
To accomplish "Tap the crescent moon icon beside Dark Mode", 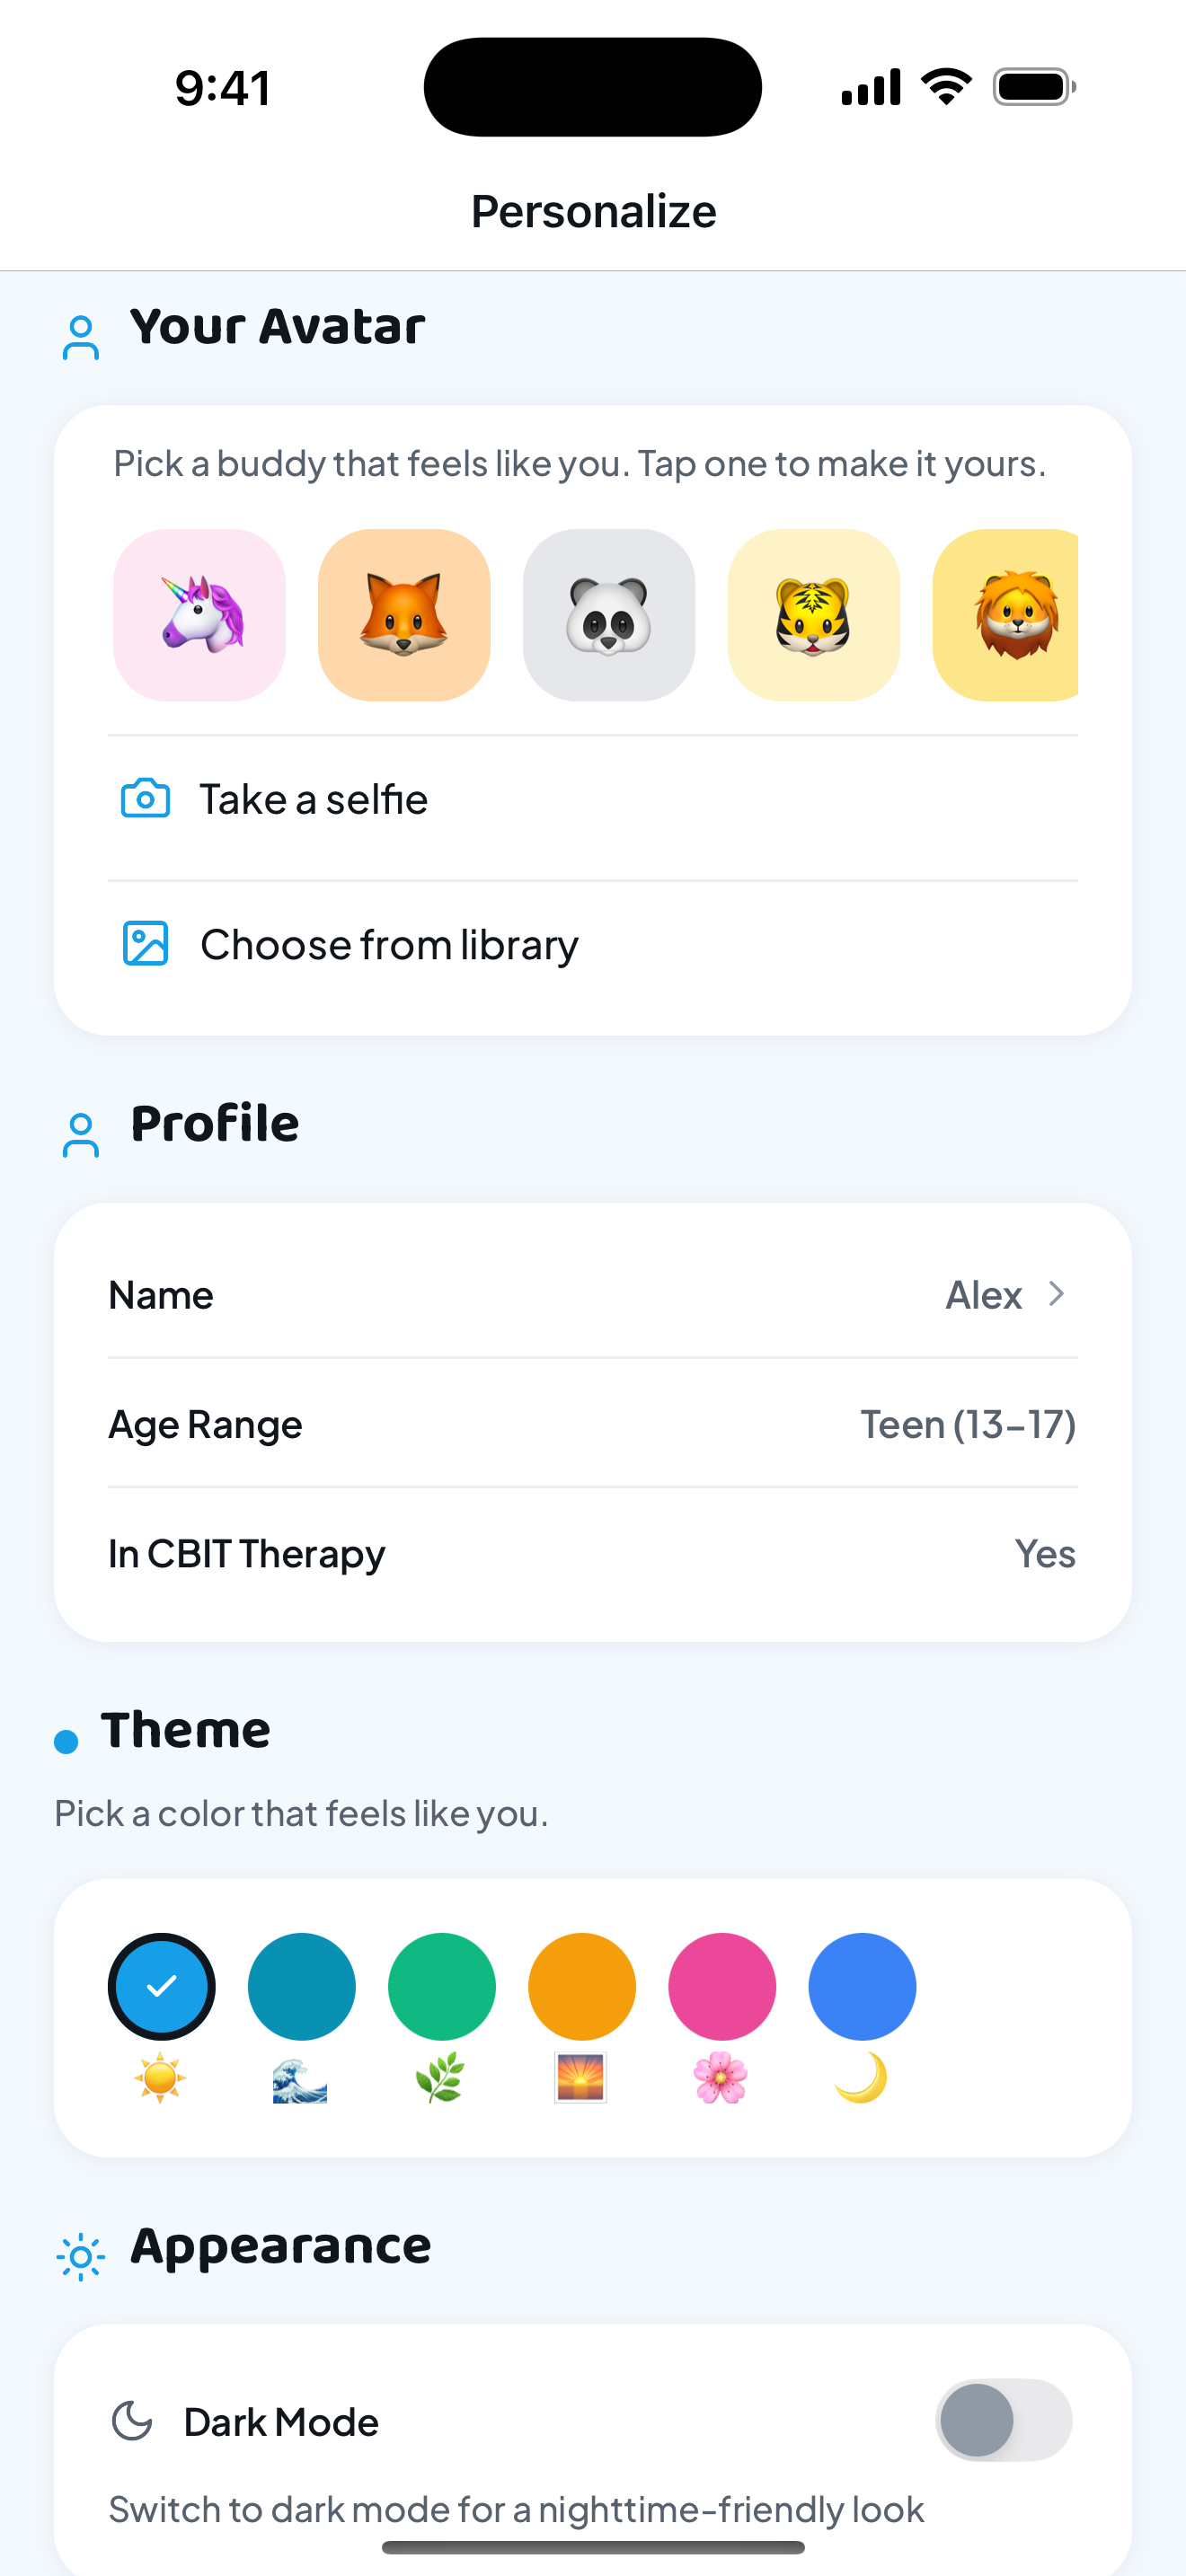I will click(x=132, y=2421).
